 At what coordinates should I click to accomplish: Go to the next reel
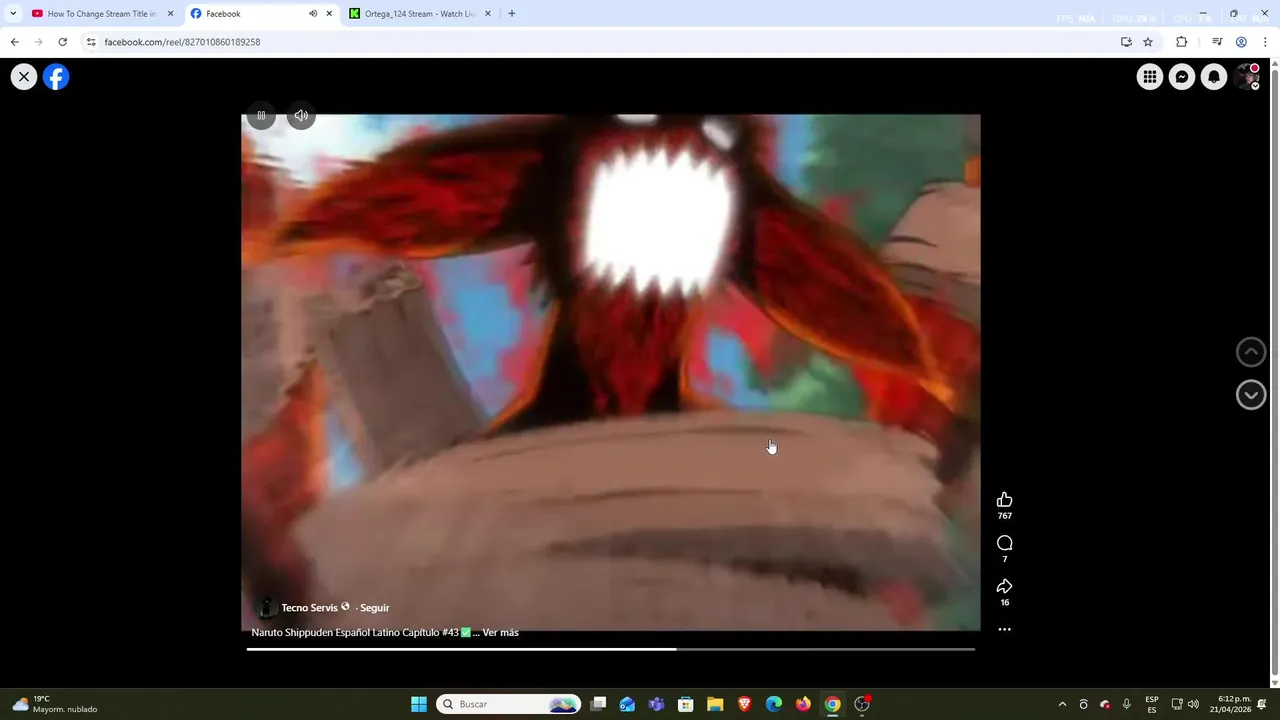(x=1251, y=395)
